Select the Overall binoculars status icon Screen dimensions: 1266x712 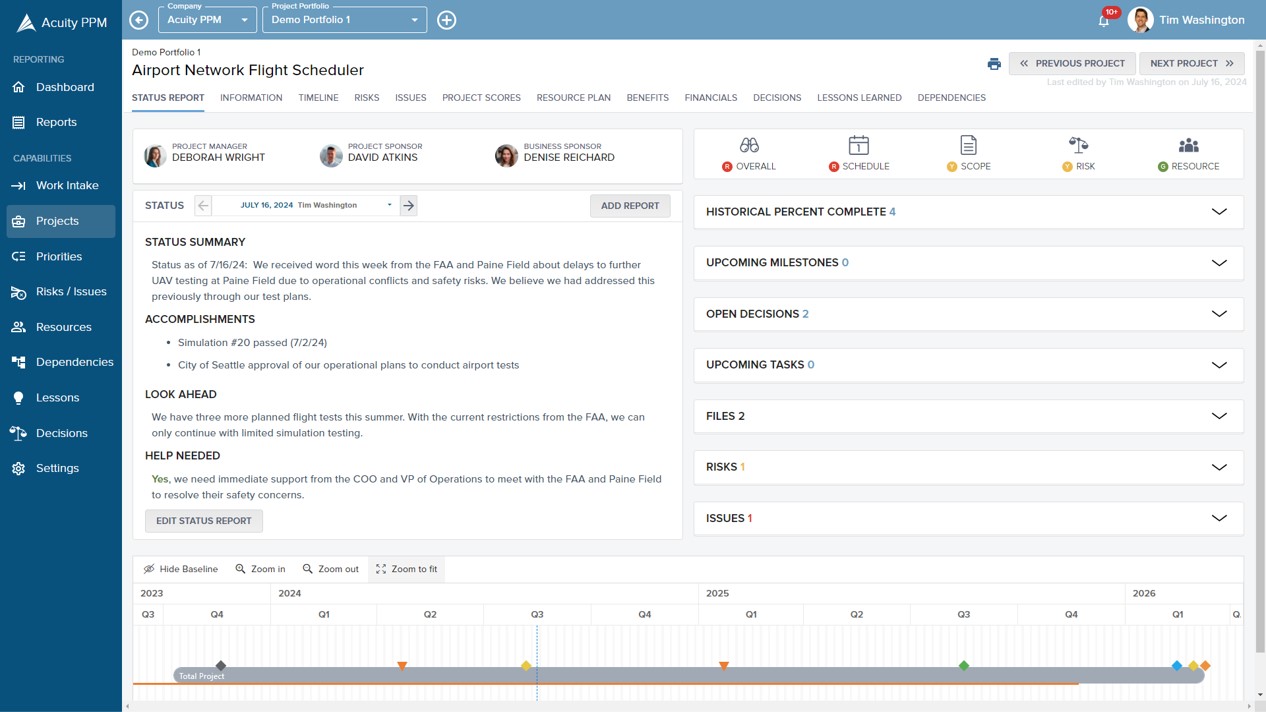[749, 145]
